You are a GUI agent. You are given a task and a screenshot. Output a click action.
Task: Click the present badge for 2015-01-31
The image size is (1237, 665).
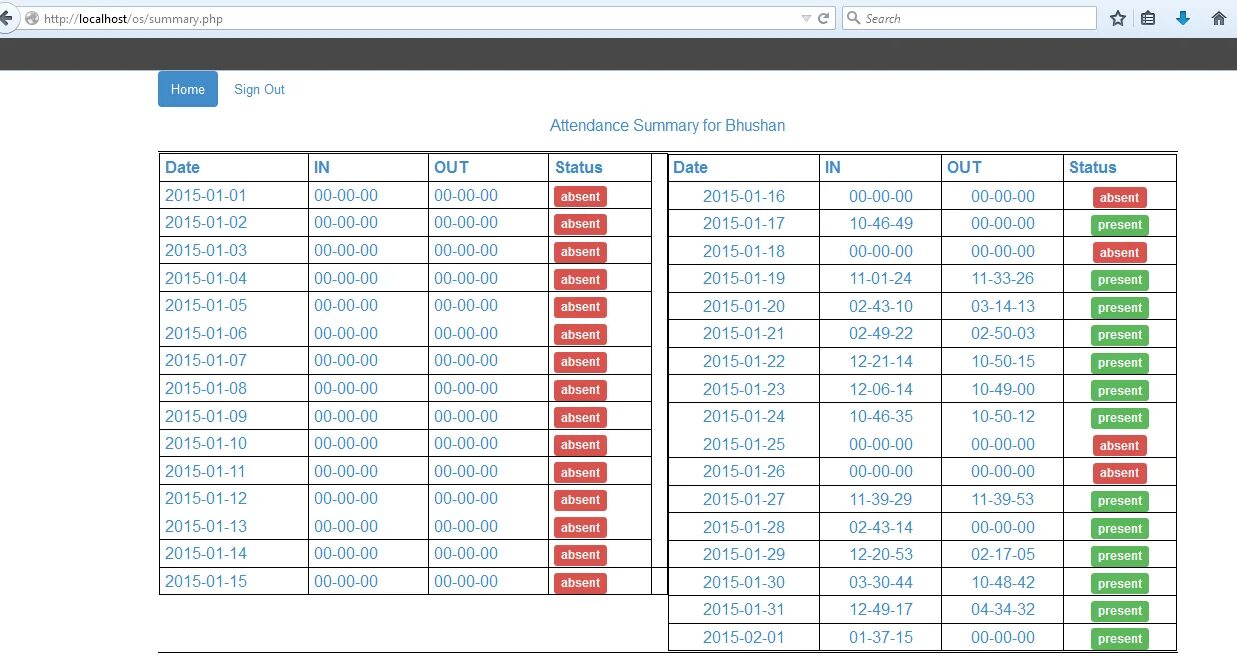point(1120,611)
